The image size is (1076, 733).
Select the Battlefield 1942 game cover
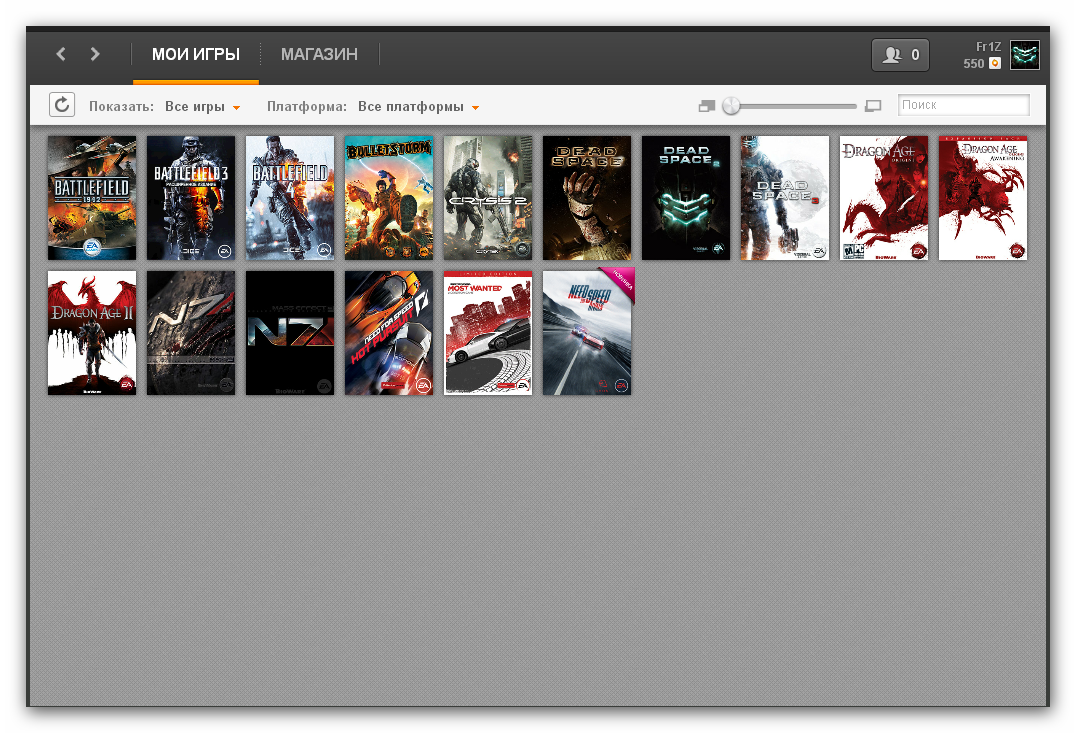point(92,198)
